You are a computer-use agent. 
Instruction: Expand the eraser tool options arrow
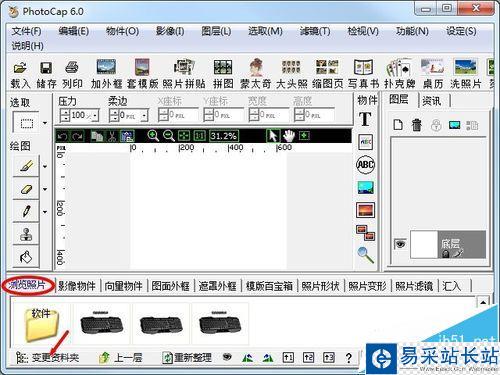tap(45, 189)
